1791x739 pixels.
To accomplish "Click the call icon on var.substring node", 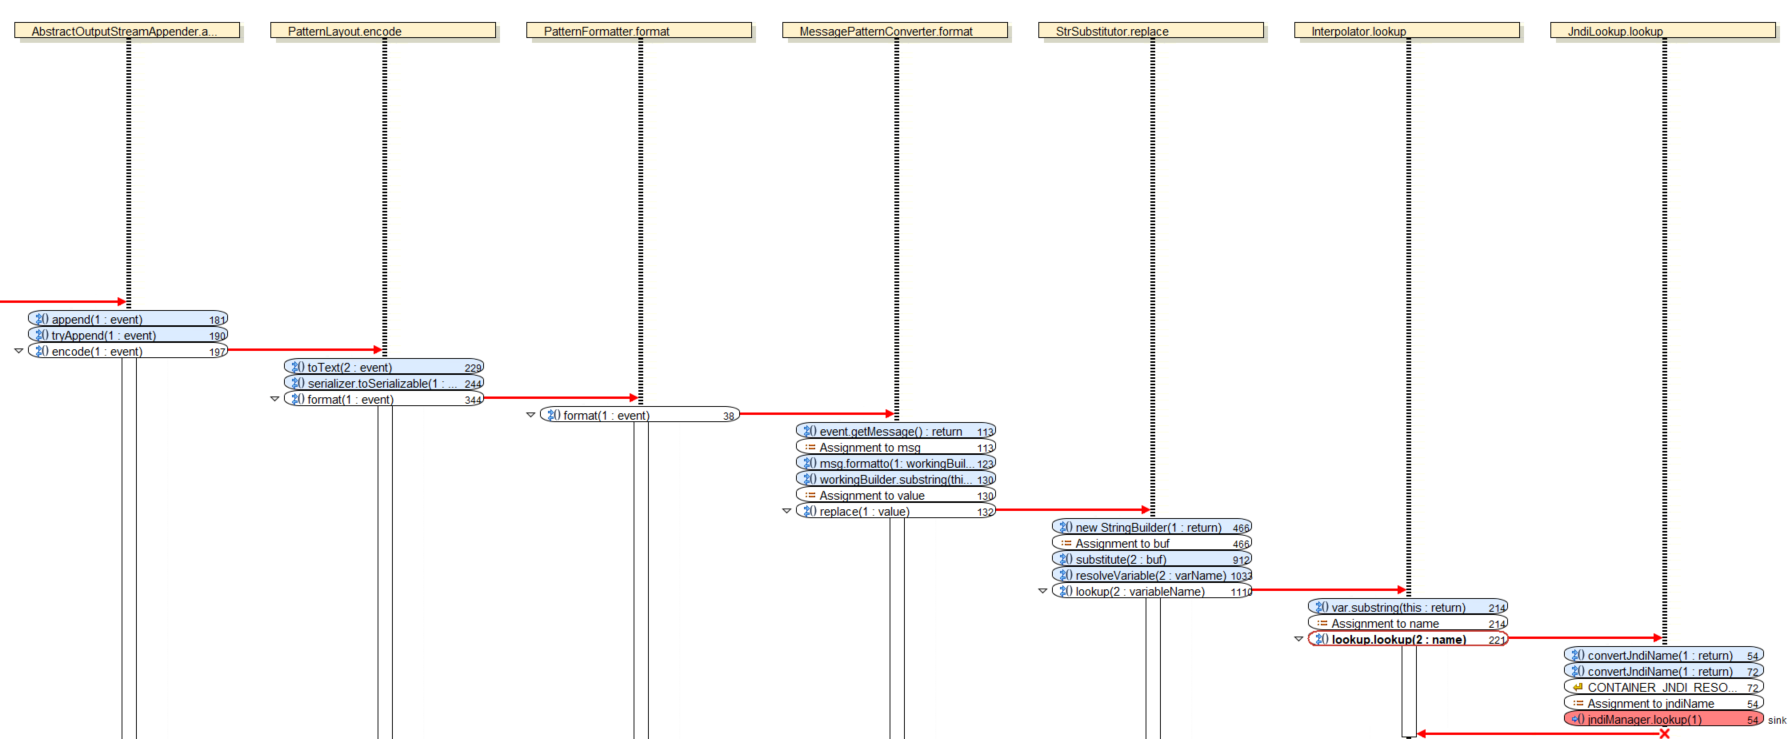I will click(x=1322, y=608).
